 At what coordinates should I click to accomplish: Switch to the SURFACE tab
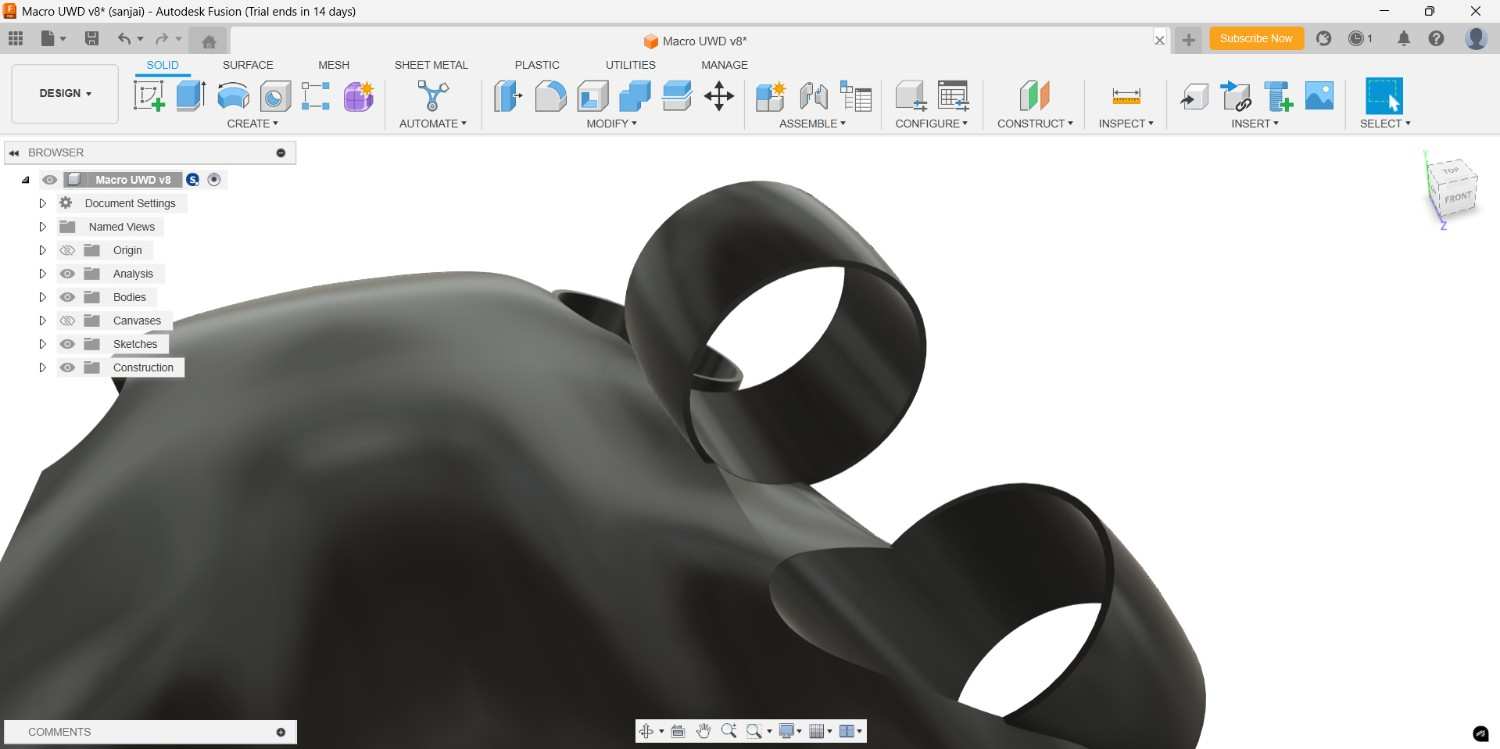tap(248, 65)
